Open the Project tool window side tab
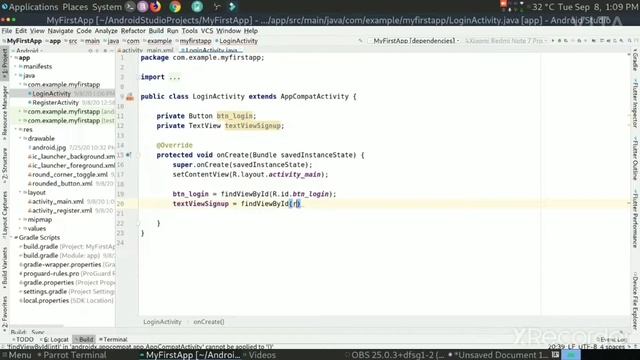This screenshot has height=360, width=640. tap(4, 64)
